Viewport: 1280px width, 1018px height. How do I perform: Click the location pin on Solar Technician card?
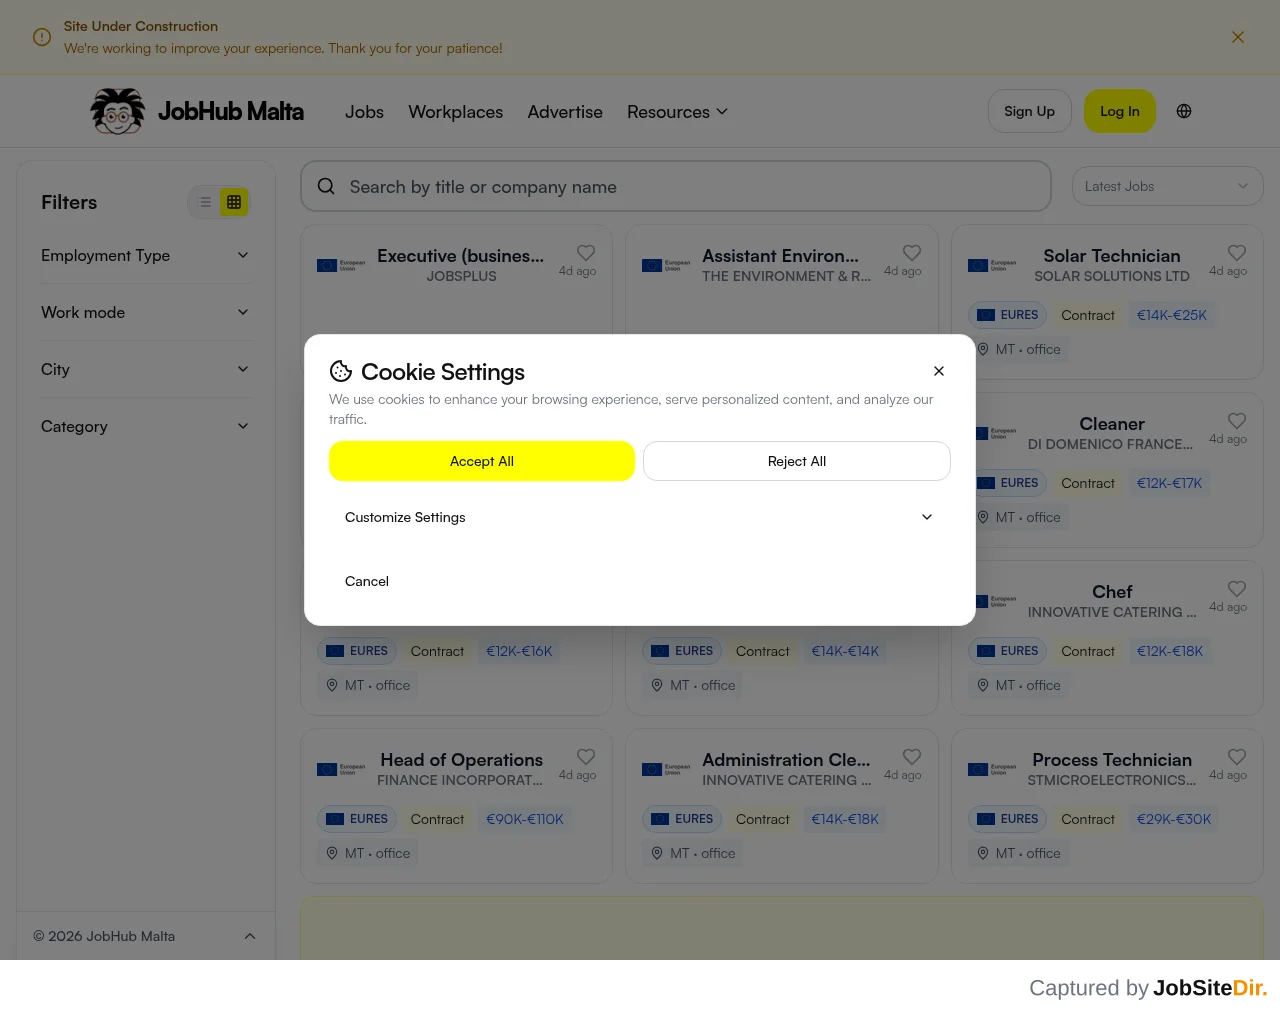coord(983,349)
